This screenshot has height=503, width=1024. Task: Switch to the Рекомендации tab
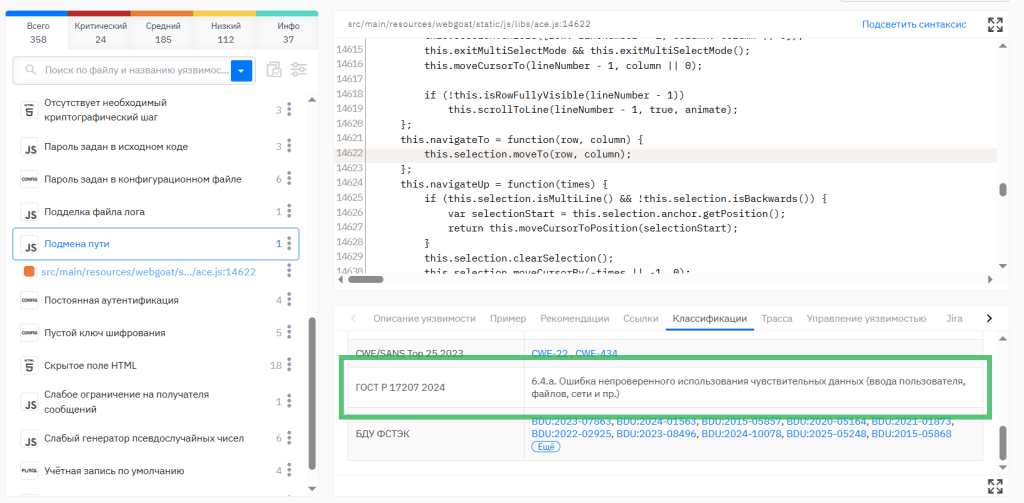575,319
